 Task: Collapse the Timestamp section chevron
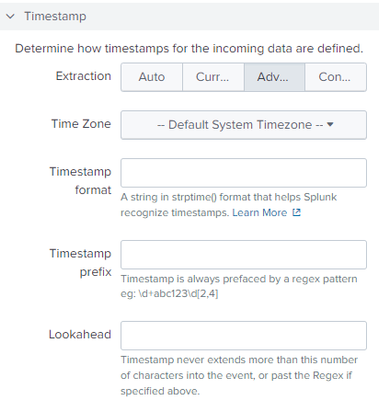click(10, 16)
